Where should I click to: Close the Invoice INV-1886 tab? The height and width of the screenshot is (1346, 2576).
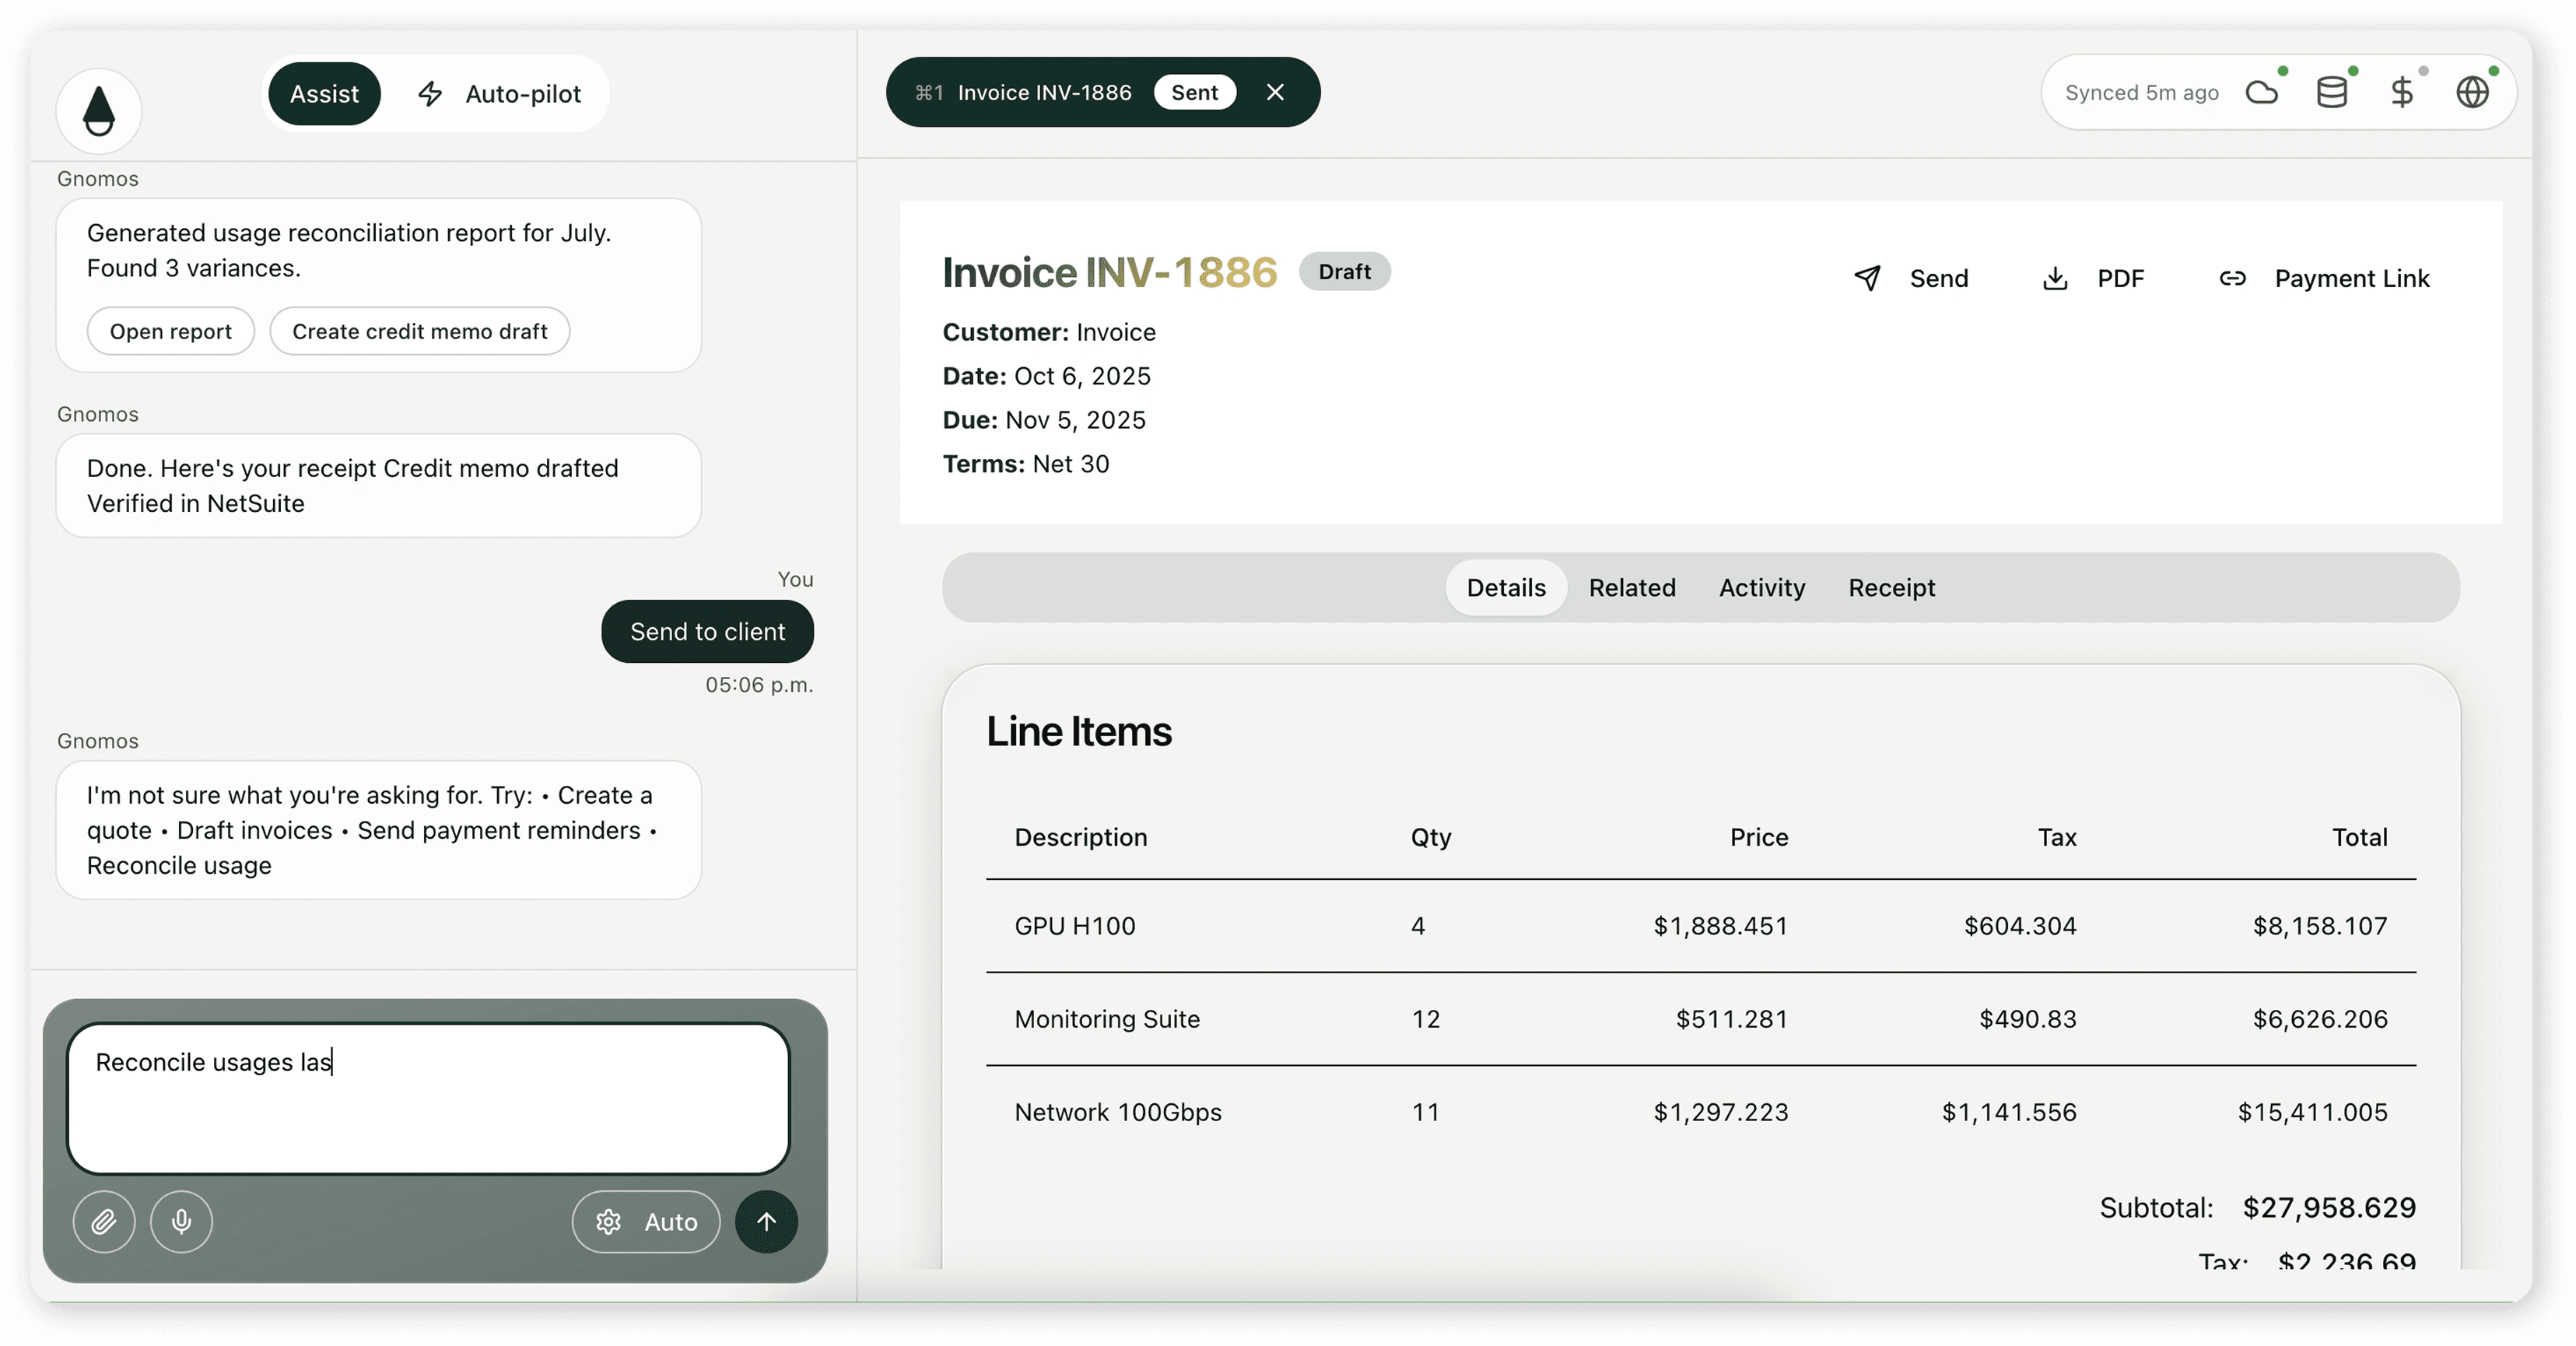click(x=1275, y=92)
